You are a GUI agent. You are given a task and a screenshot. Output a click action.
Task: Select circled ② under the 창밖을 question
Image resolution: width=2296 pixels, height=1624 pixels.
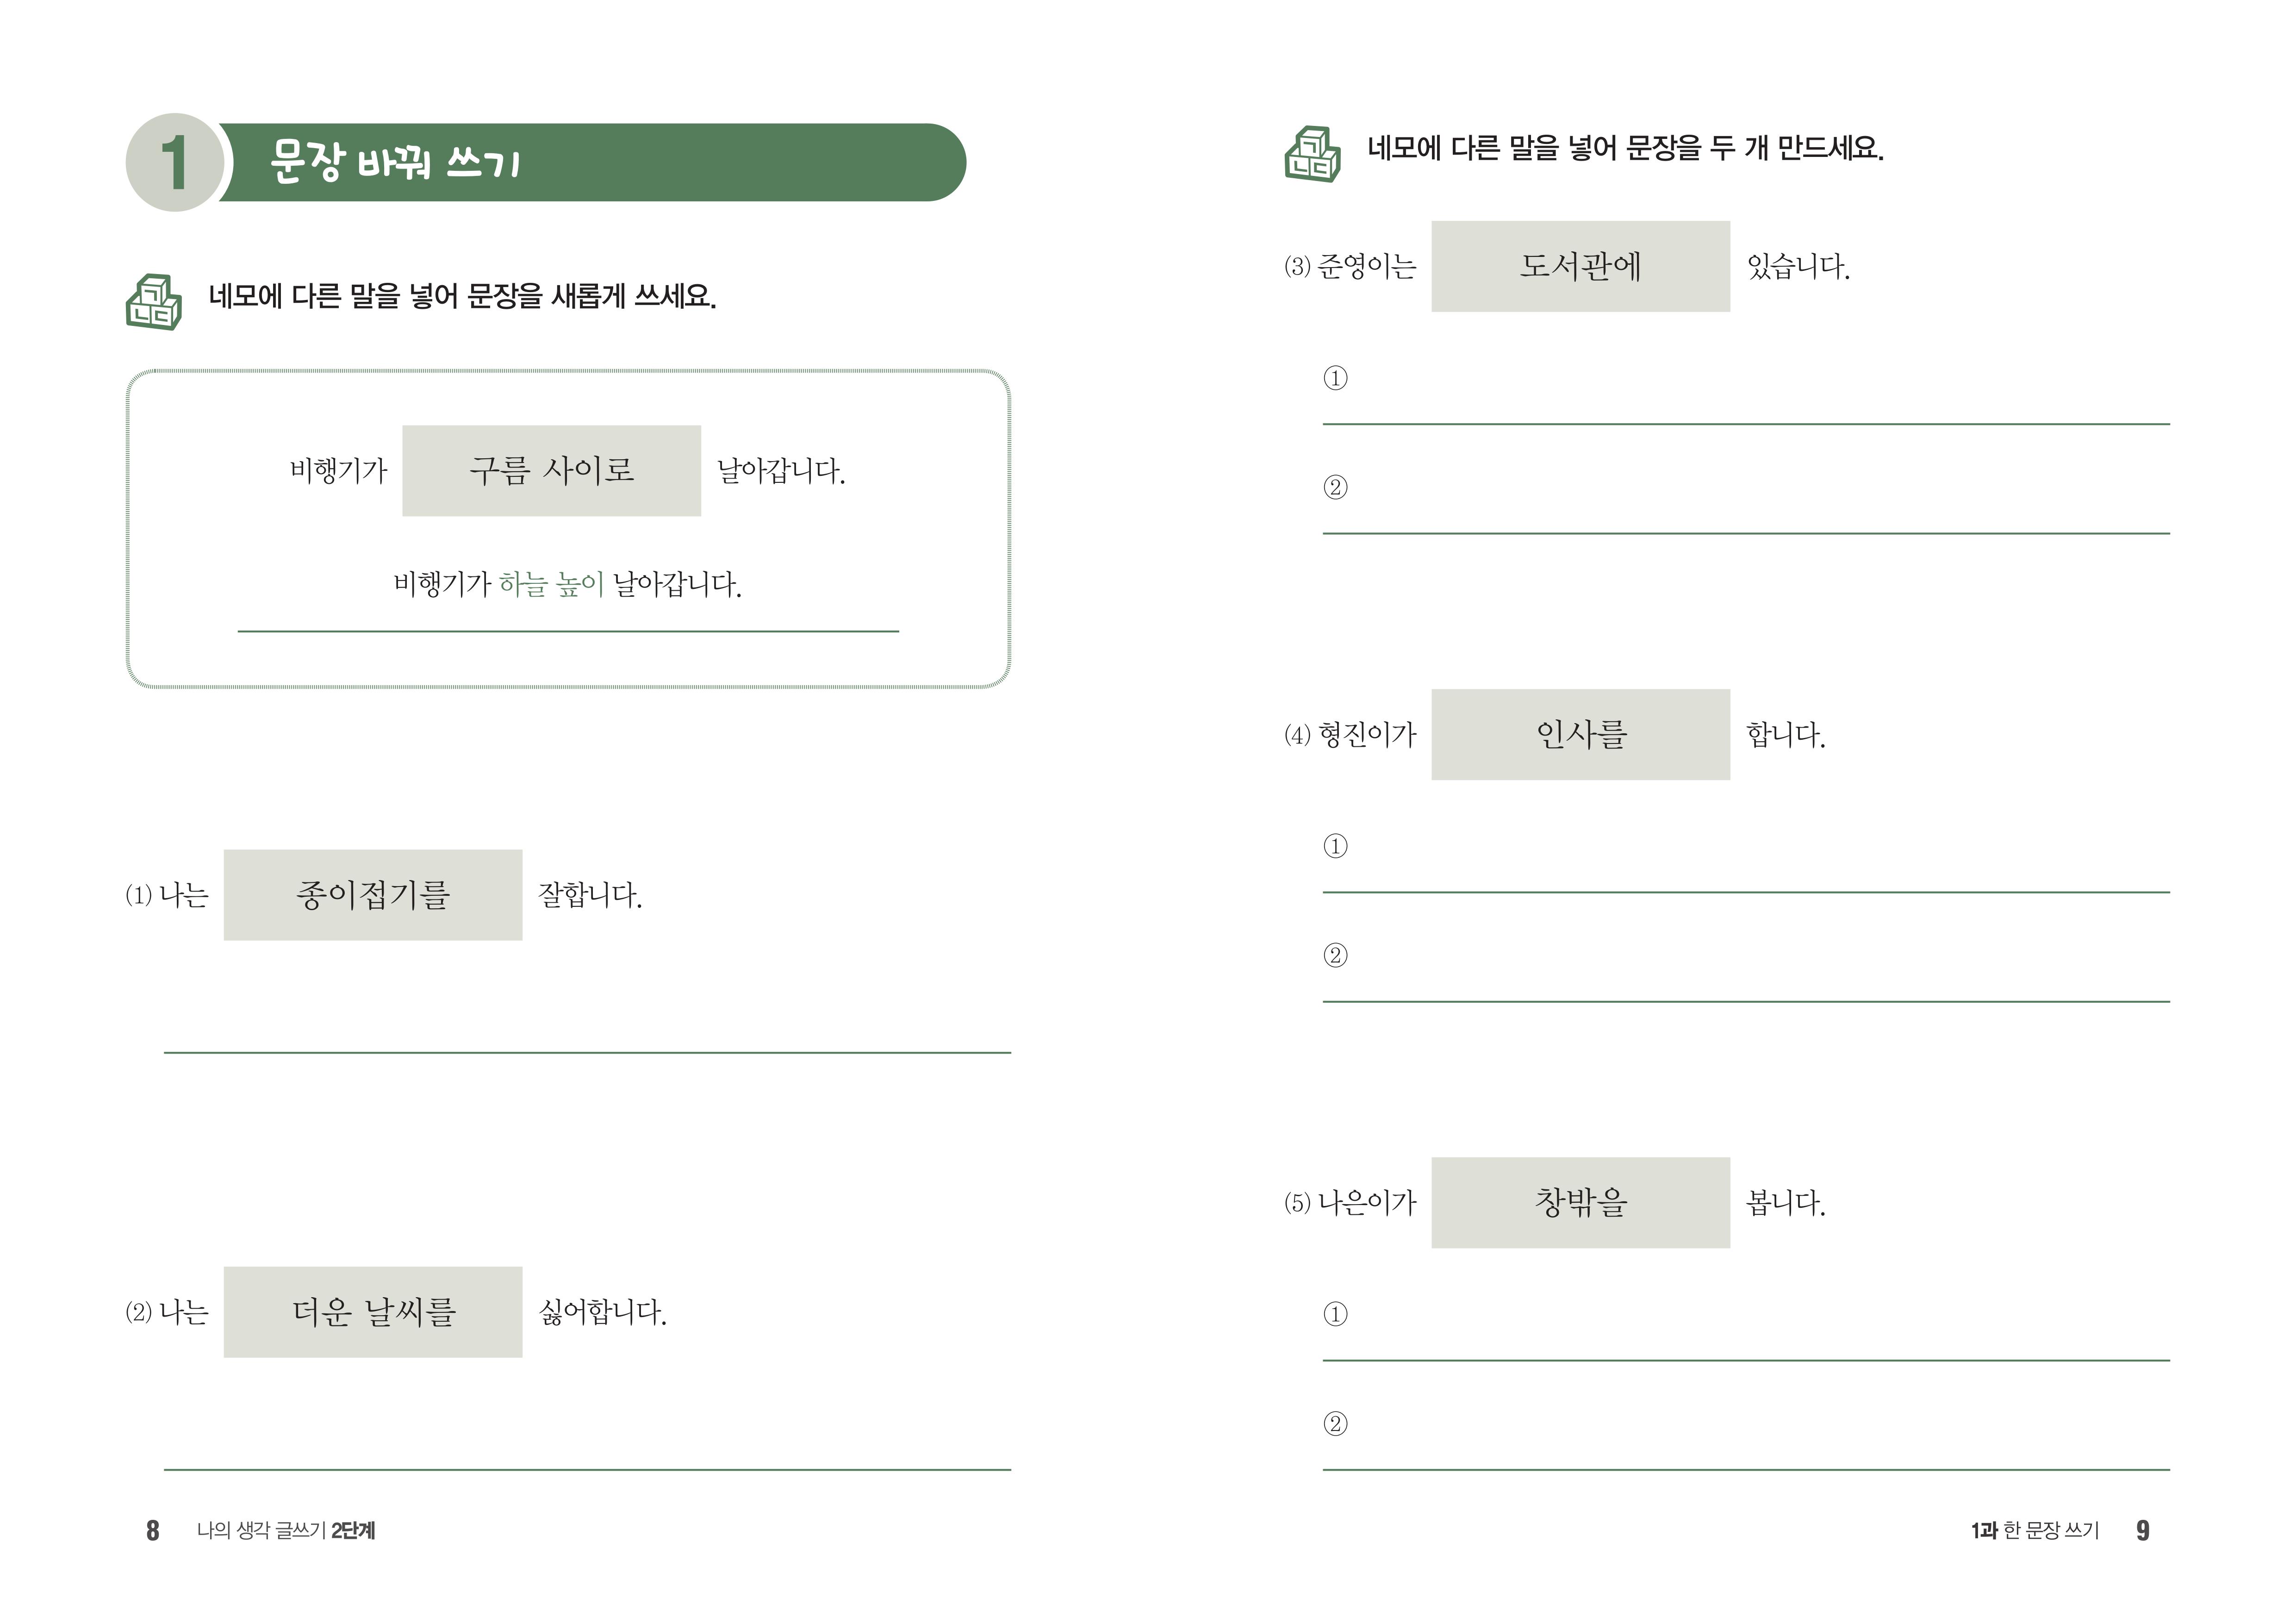point(1335,1423)
